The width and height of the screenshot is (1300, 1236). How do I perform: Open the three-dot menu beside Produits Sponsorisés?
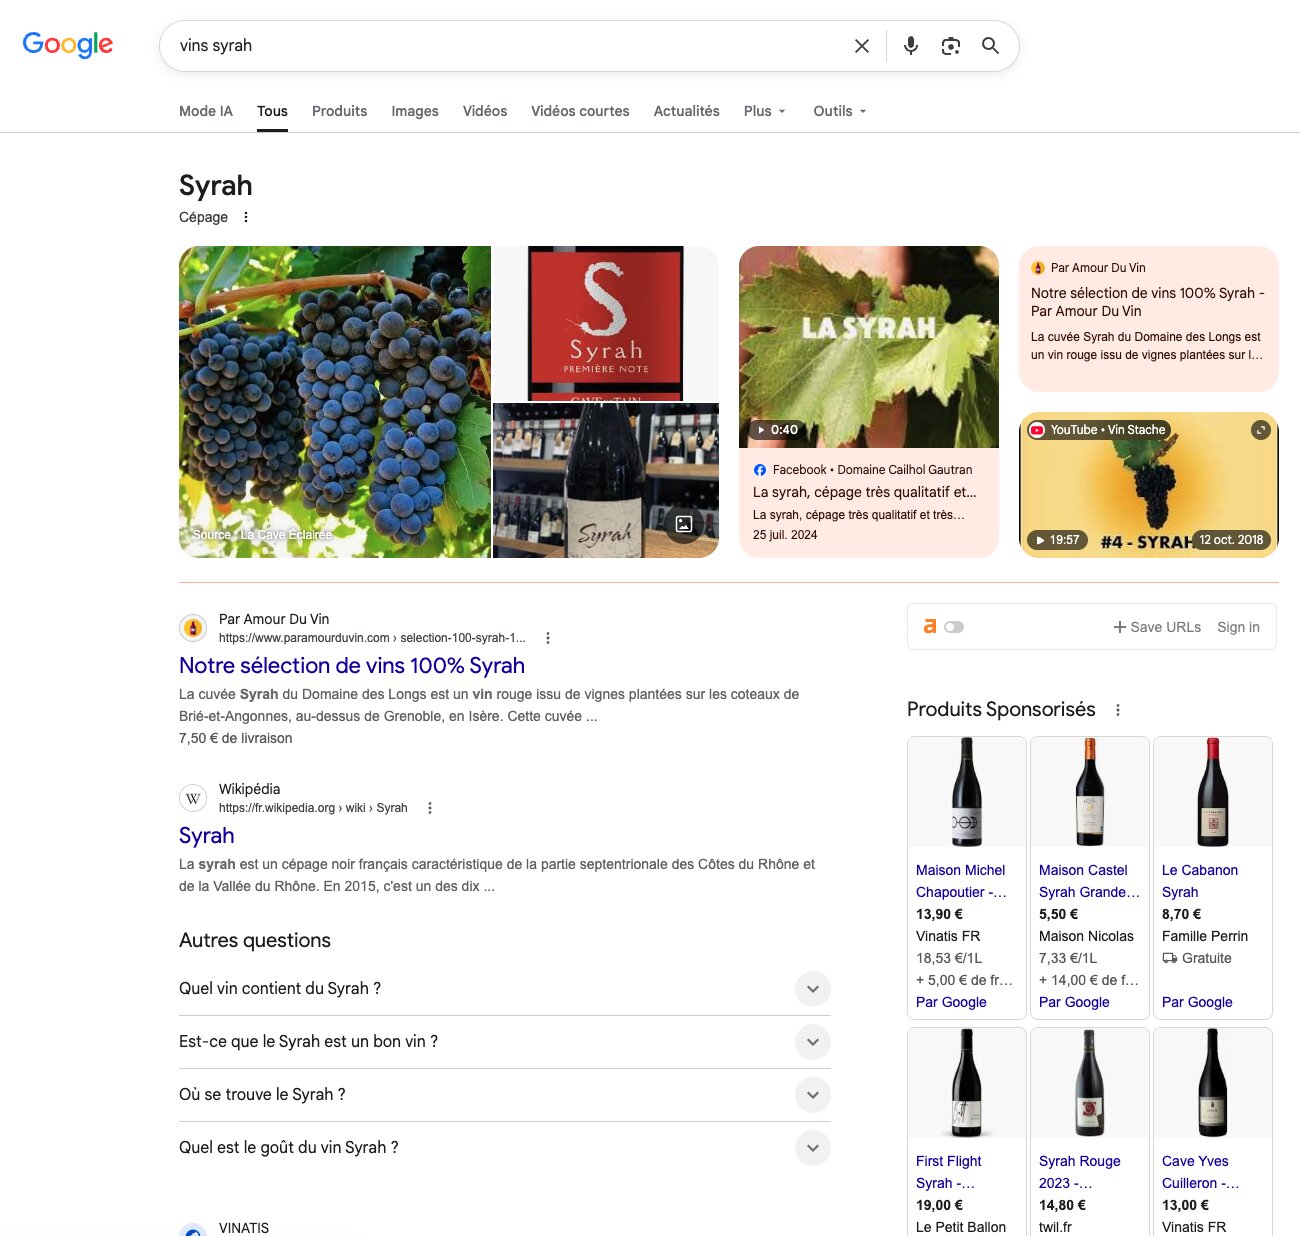(1118, 710)
